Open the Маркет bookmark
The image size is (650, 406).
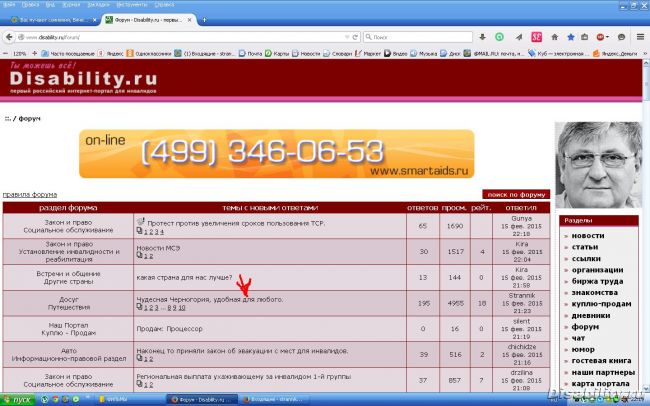tap(368, 53)
